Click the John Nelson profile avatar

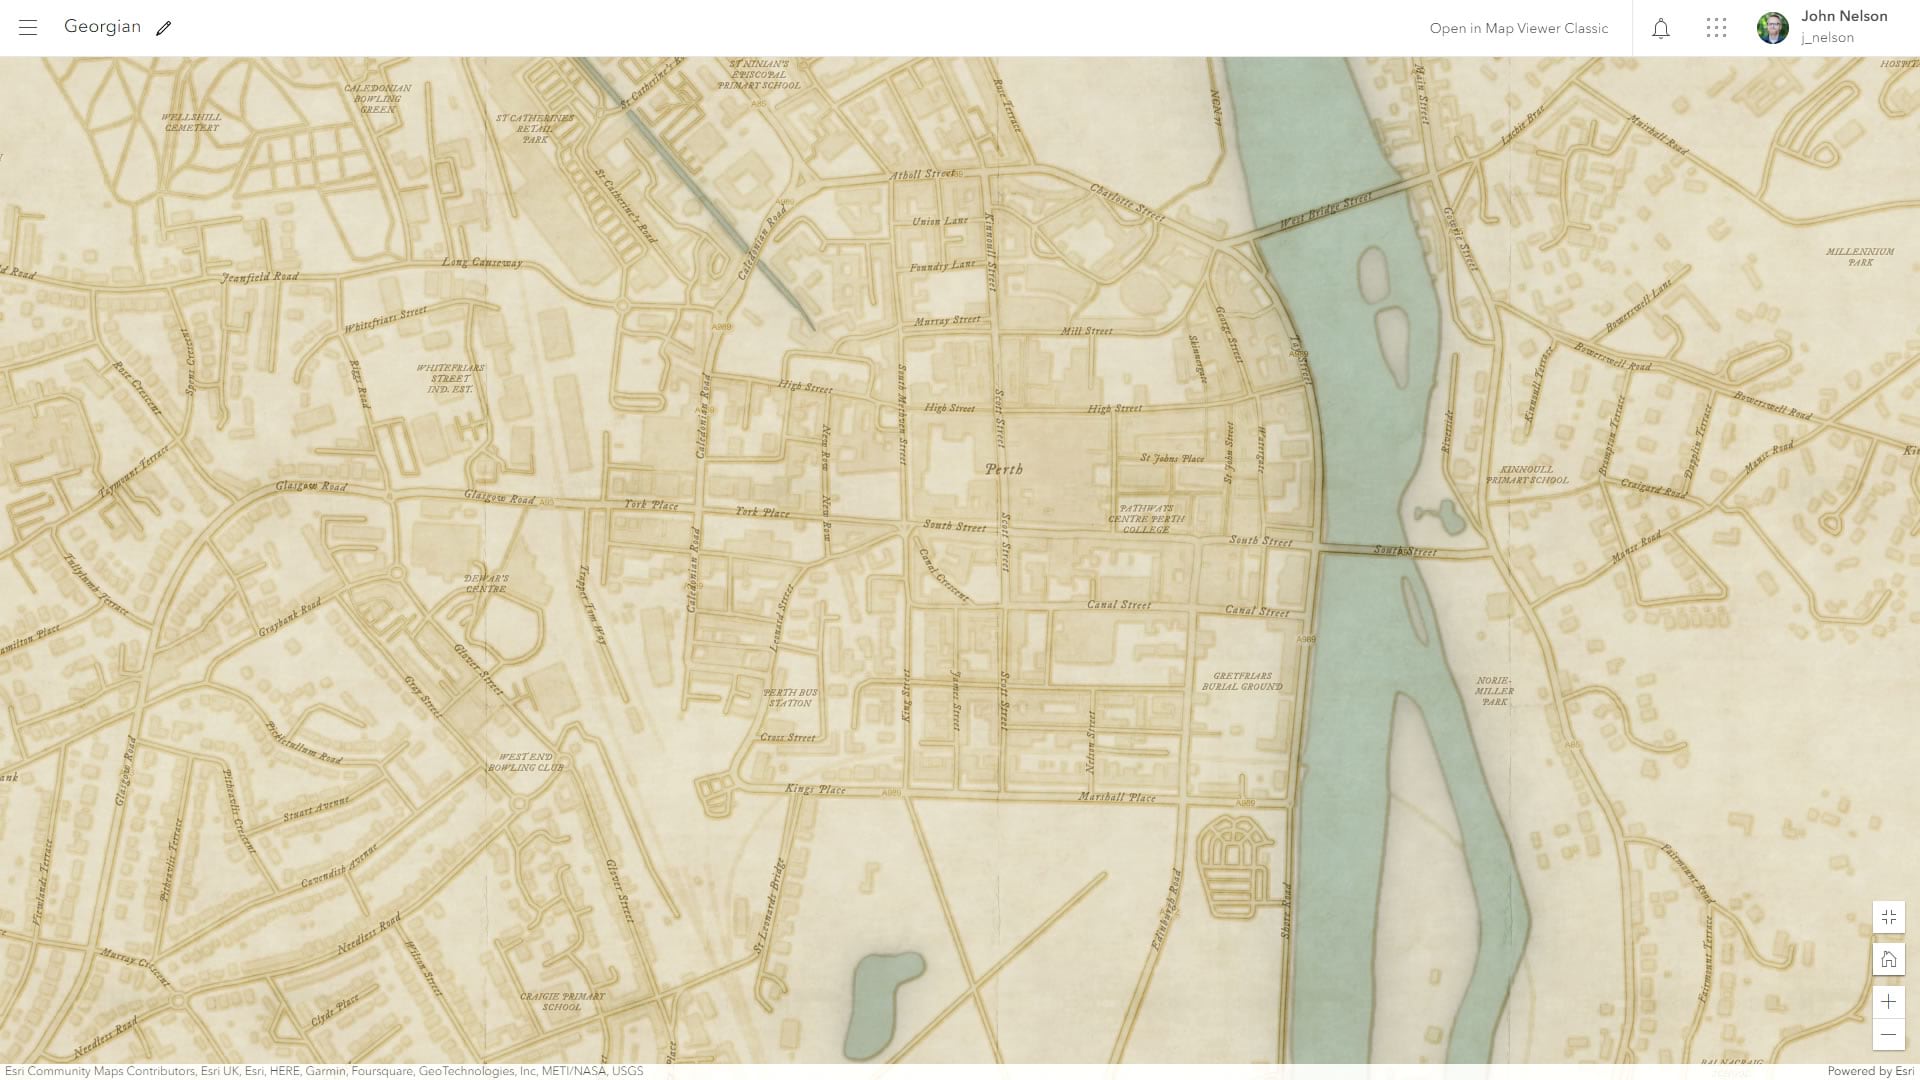click(1772, 28)
